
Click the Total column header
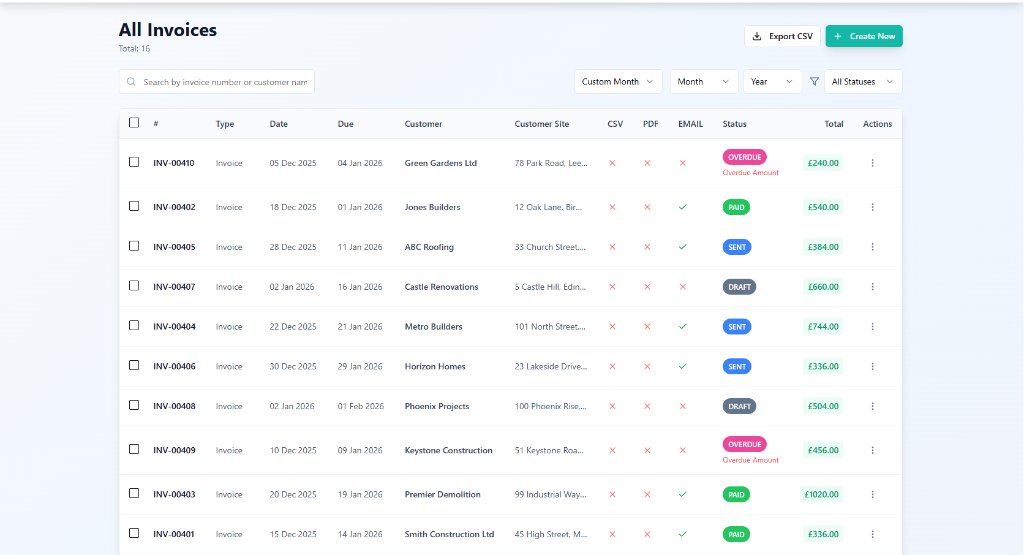[834, 124]
